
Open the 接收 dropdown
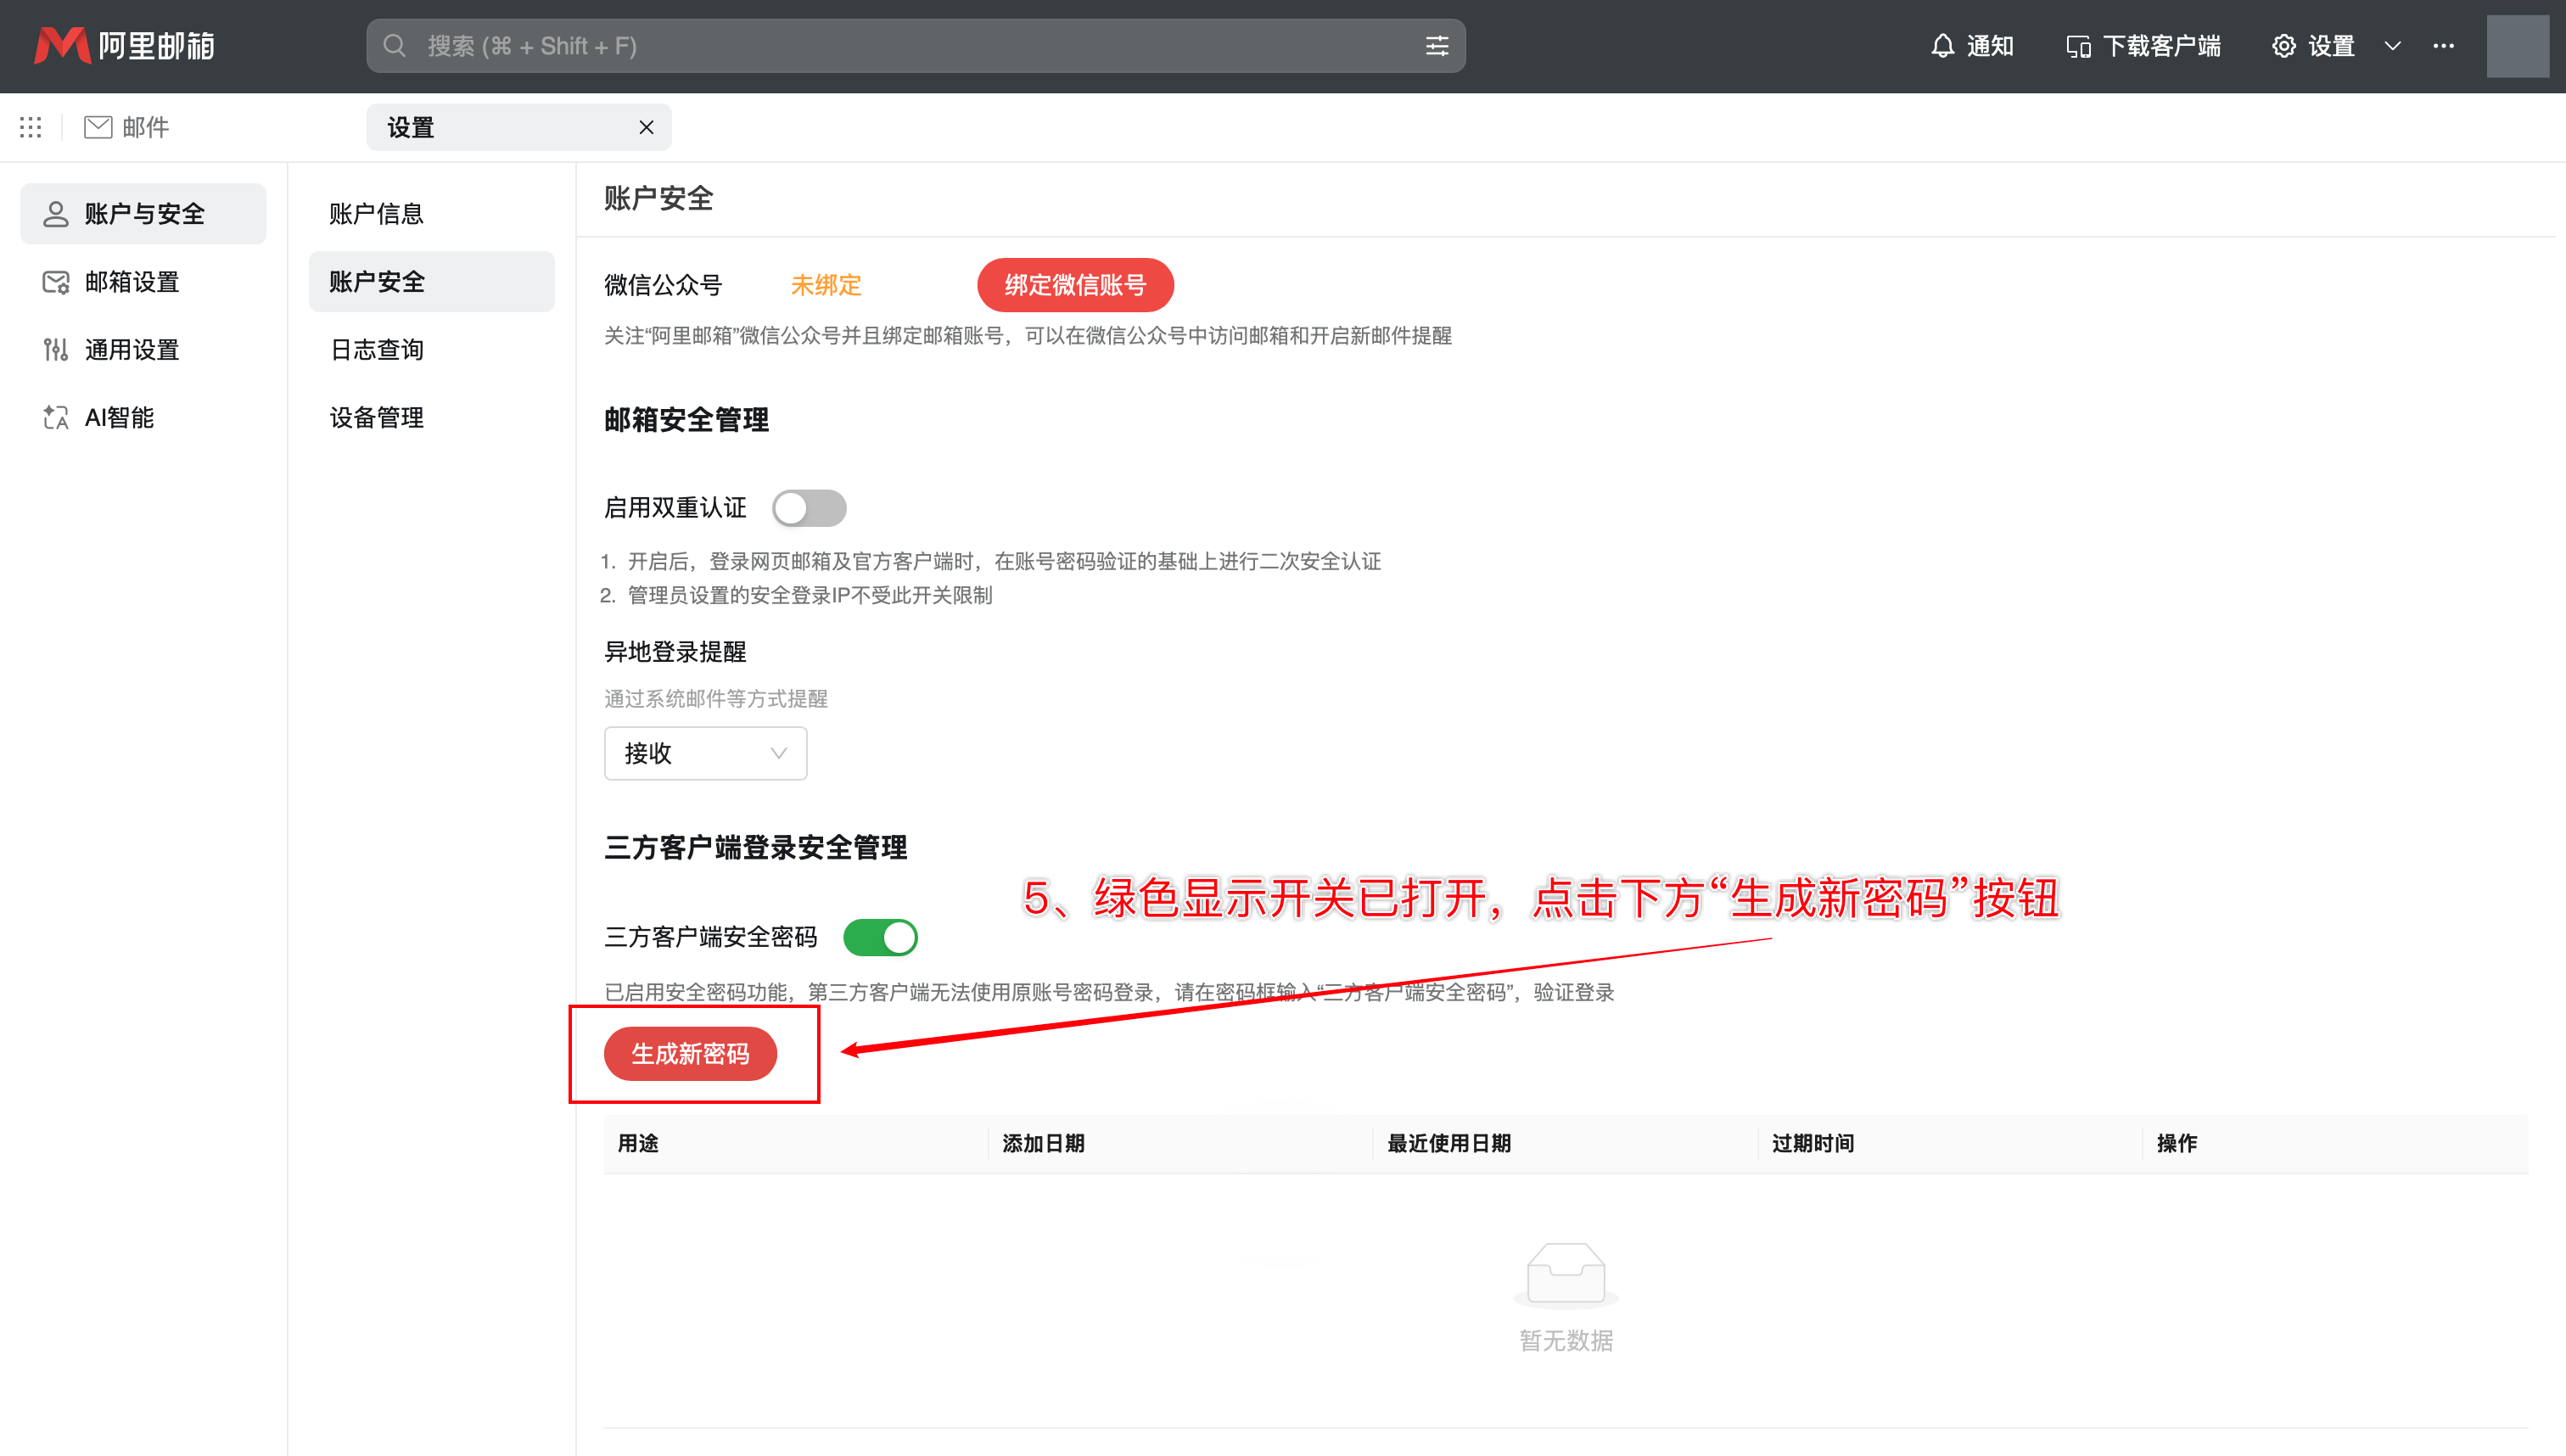pos(705,753)
